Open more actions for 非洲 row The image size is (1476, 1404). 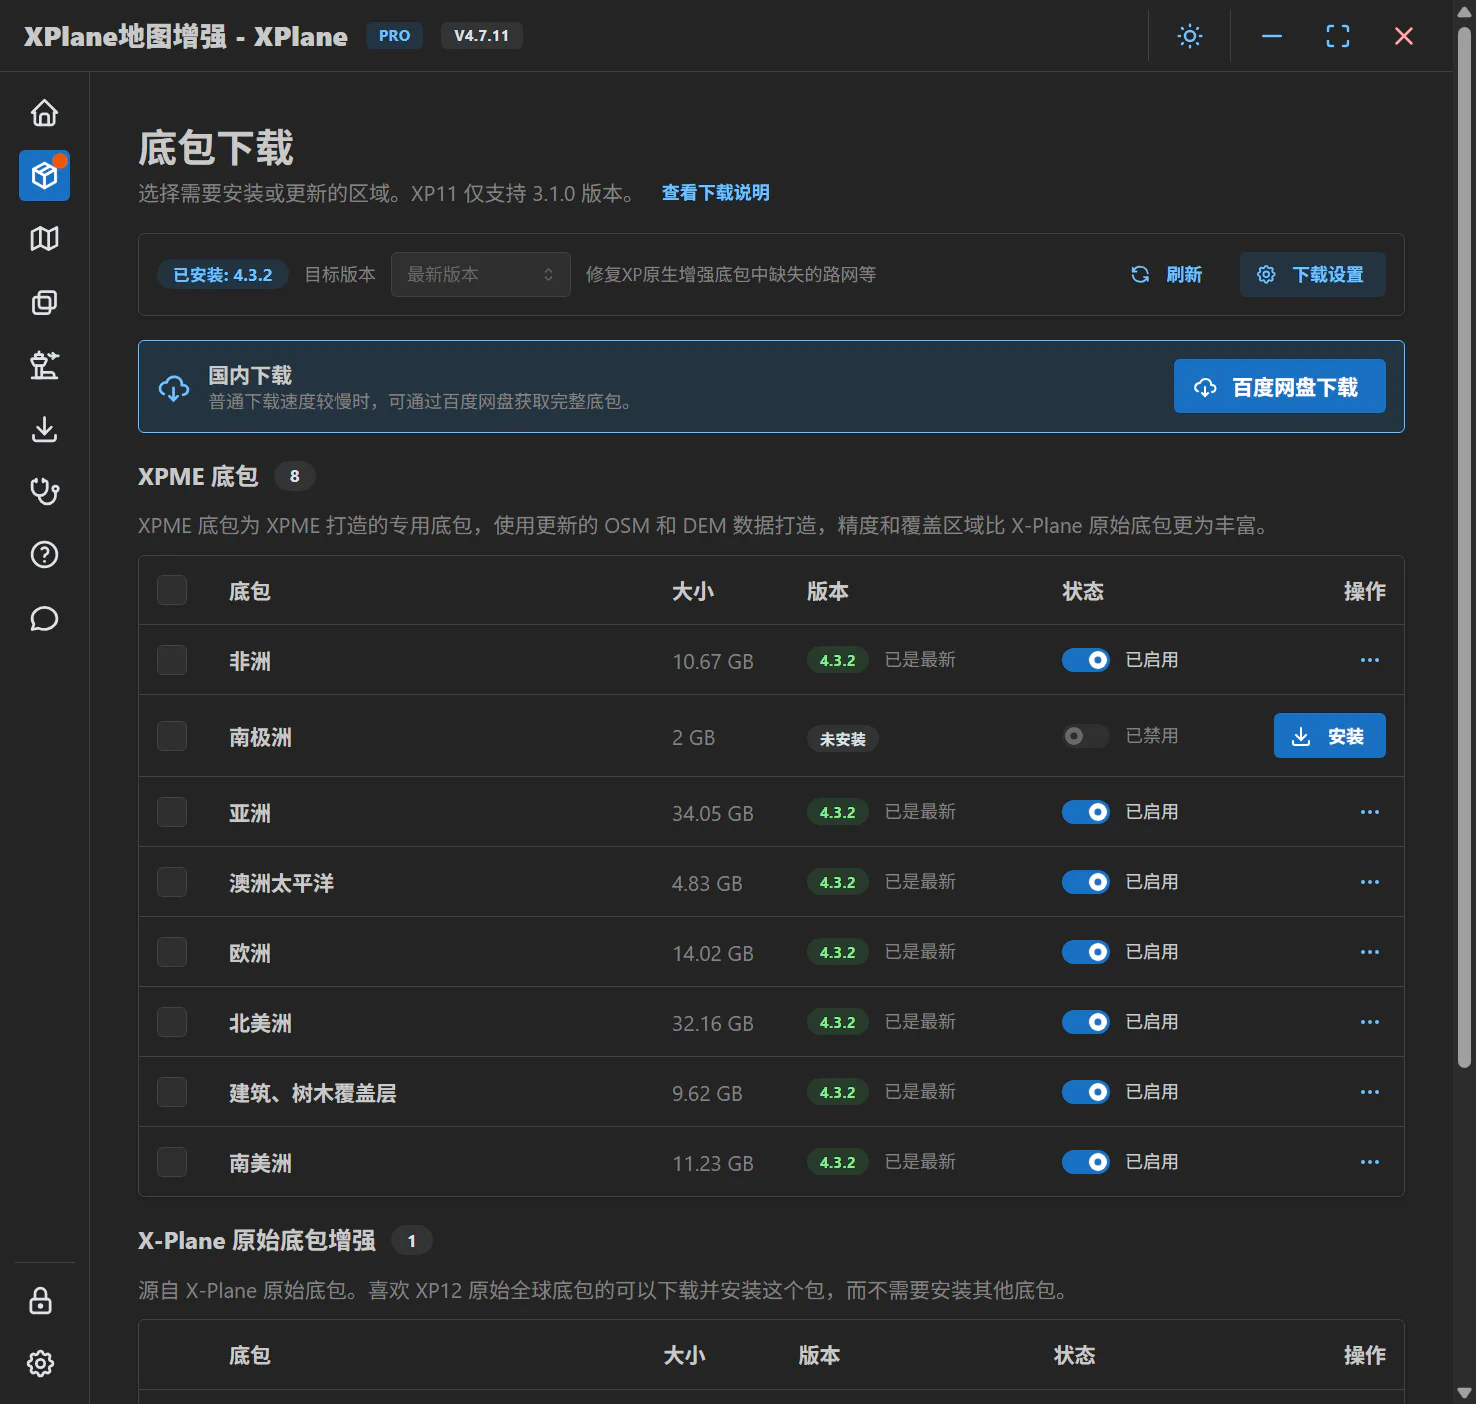[1370, 660]
